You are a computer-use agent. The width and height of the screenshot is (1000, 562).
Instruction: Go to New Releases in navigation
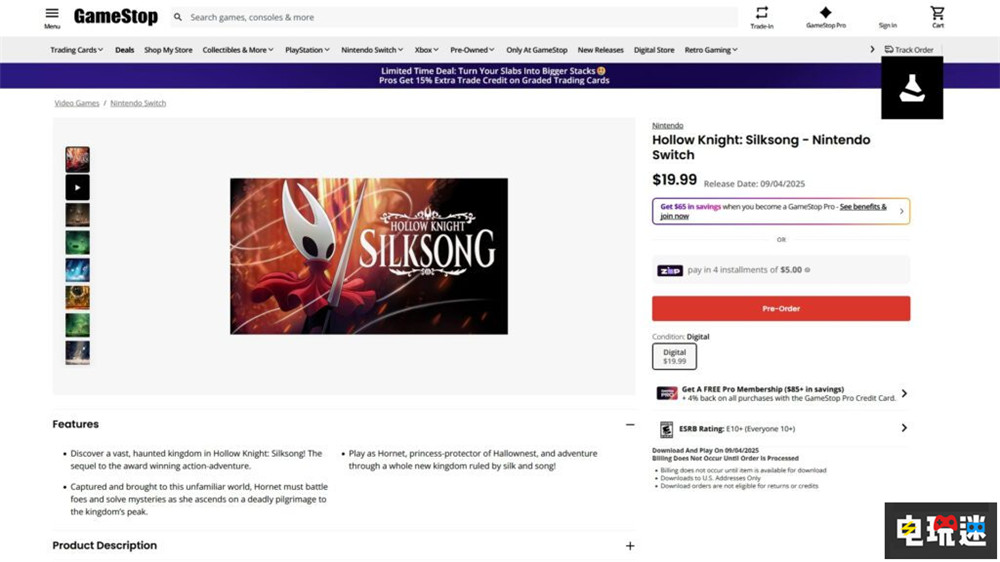600,50
